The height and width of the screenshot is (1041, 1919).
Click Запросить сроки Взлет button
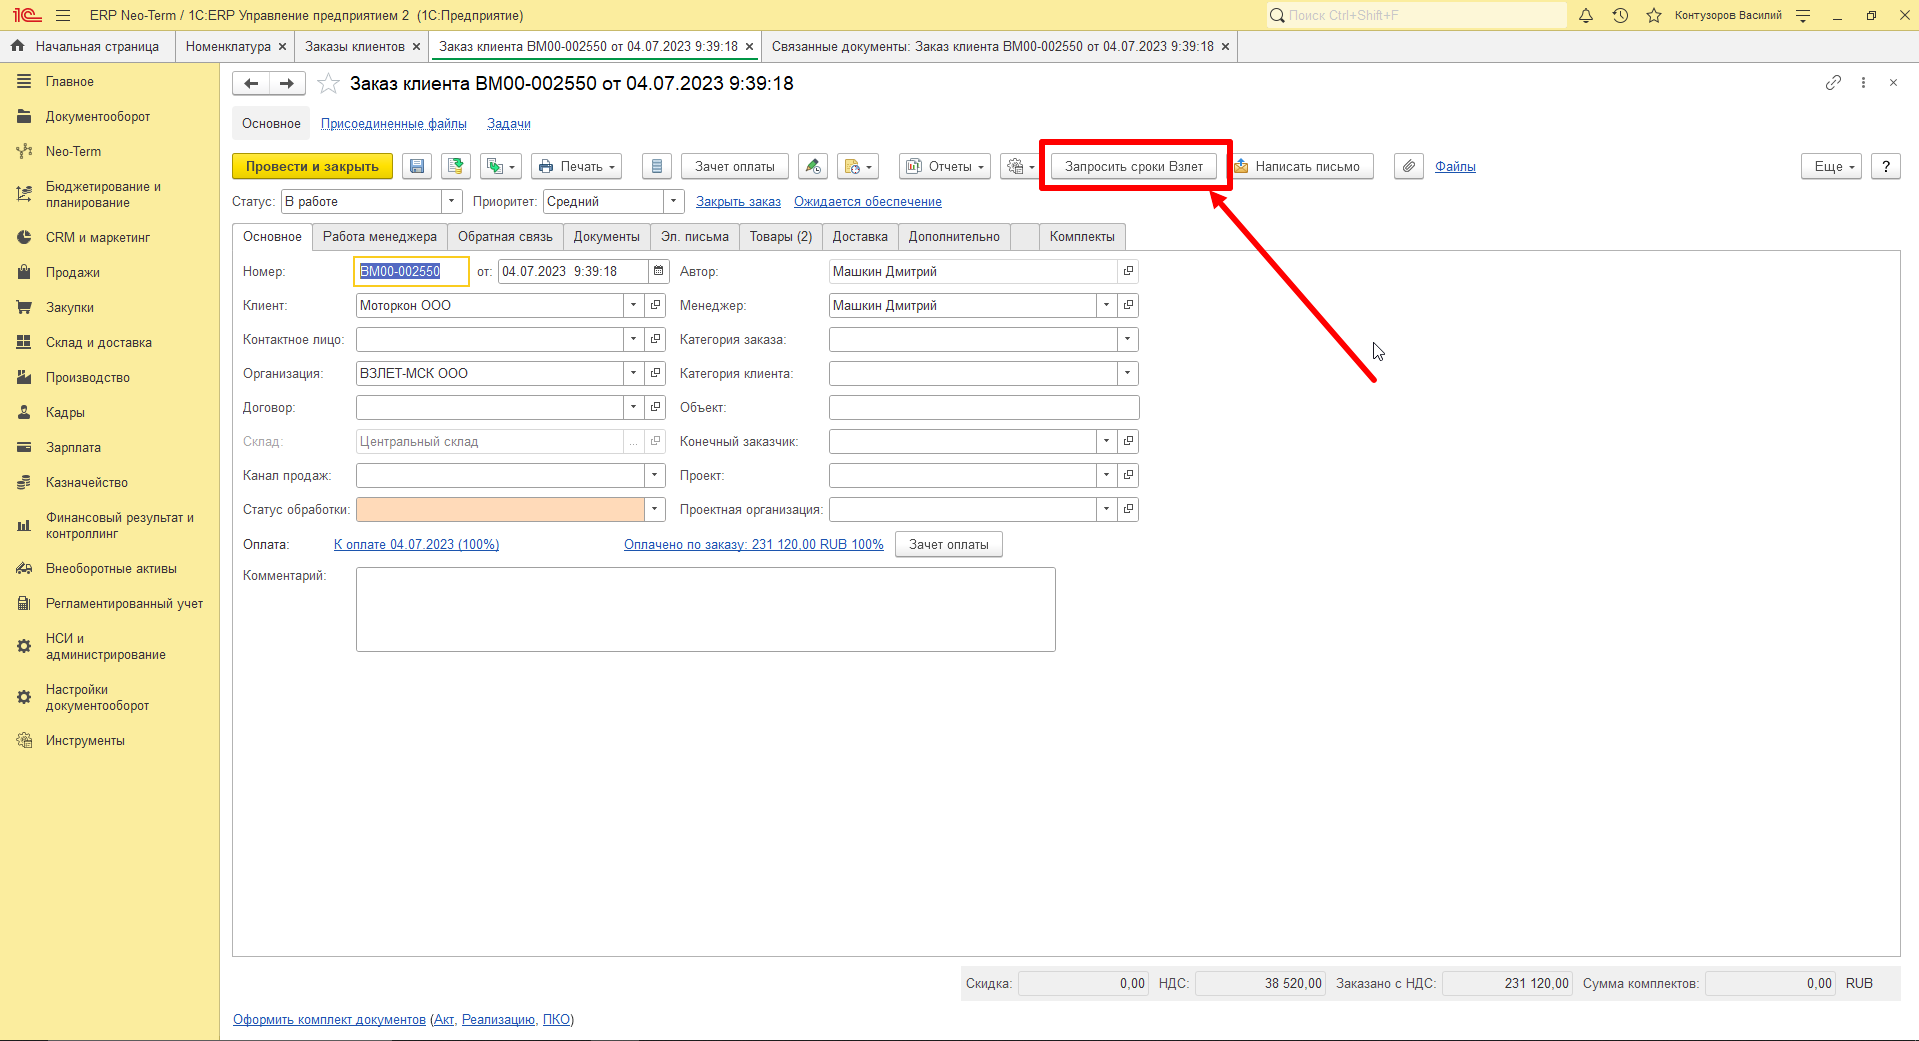pyautogui.click(x=1134, y=167)
